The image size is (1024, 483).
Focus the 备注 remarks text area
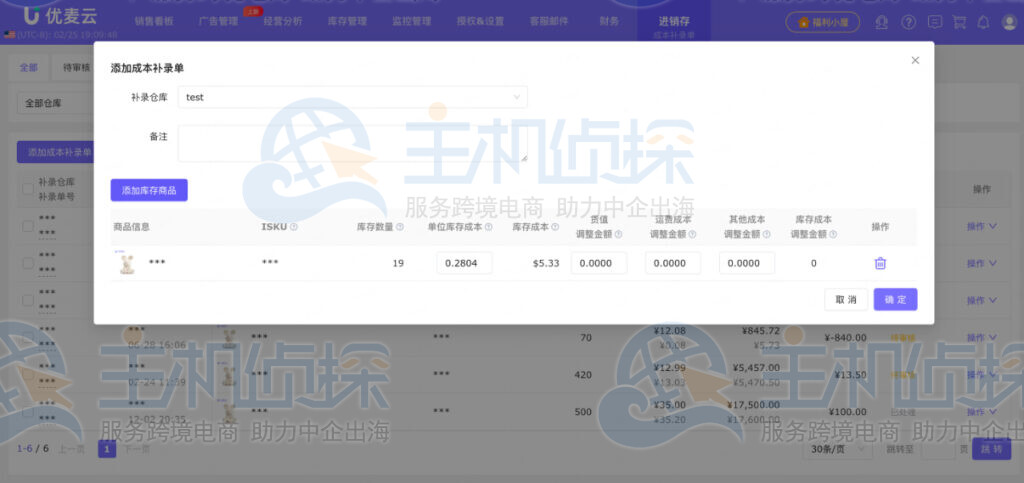[352, 143]
